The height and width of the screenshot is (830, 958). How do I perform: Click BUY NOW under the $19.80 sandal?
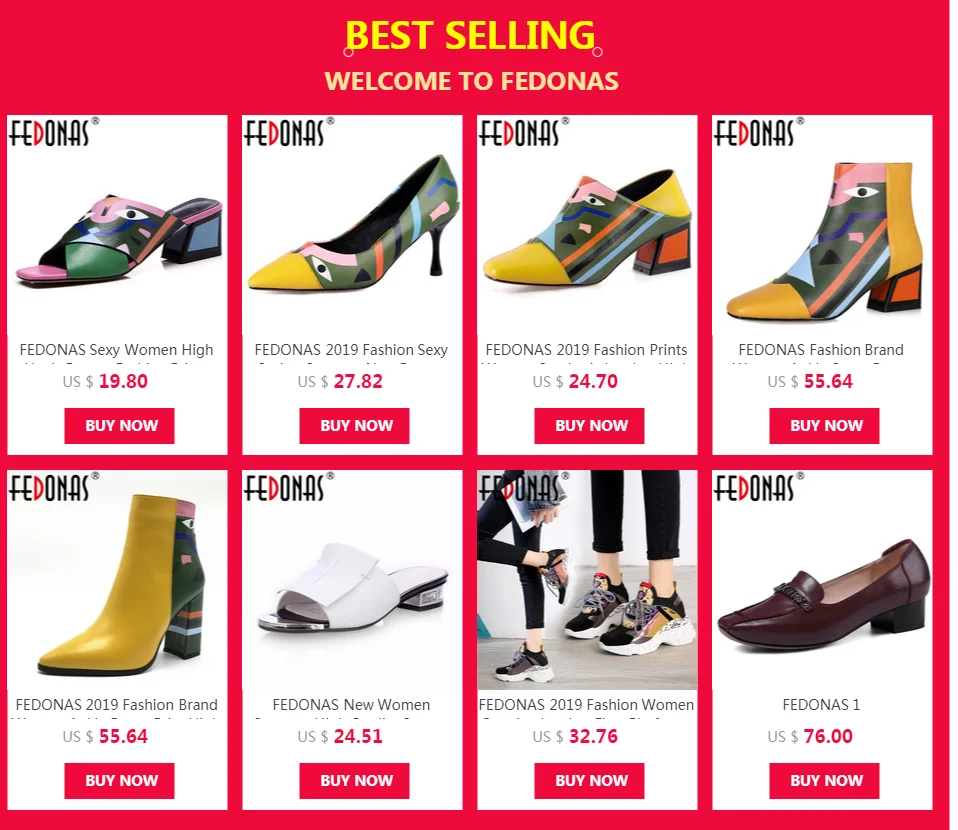tap(120, 425)
